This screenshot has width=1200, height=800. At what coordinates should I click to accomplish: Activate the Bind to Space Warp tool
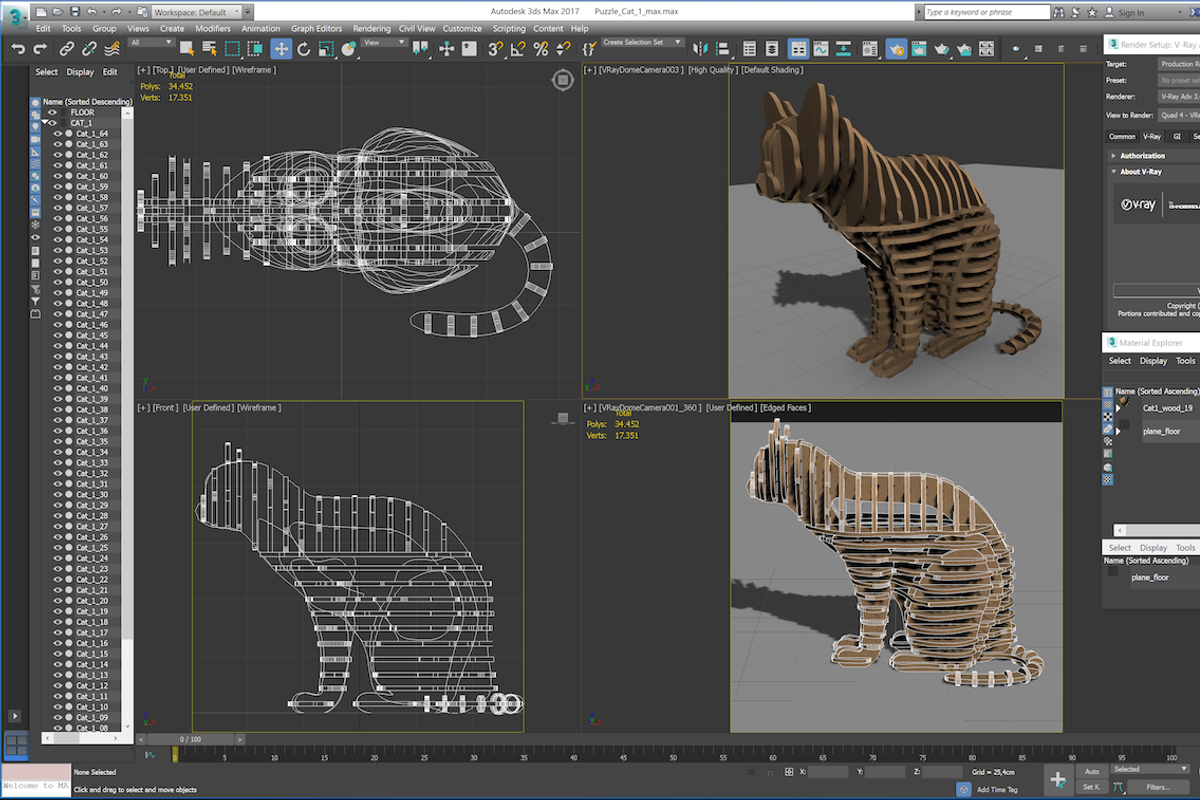tap(112, 48)
